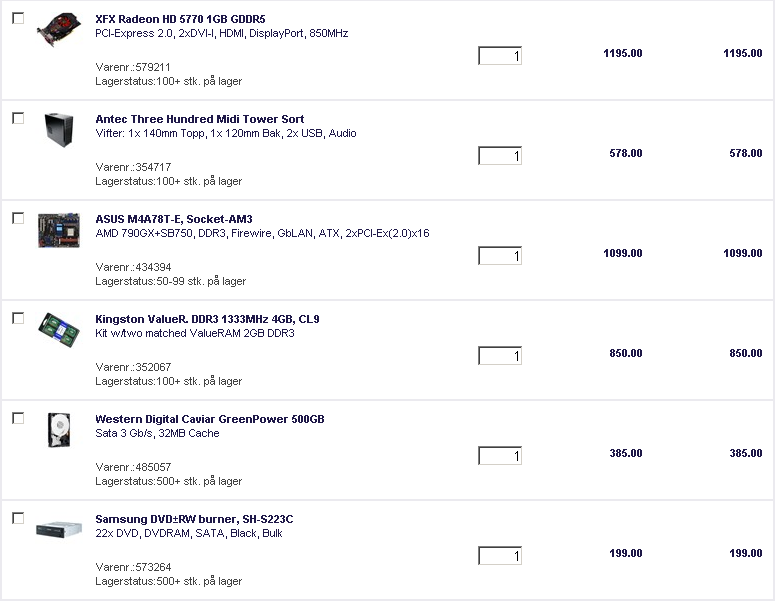The width and height of the screenshot is (775, 601).
Task: Click the Western Digital hard drive image
Action: [x=56, y=429]
